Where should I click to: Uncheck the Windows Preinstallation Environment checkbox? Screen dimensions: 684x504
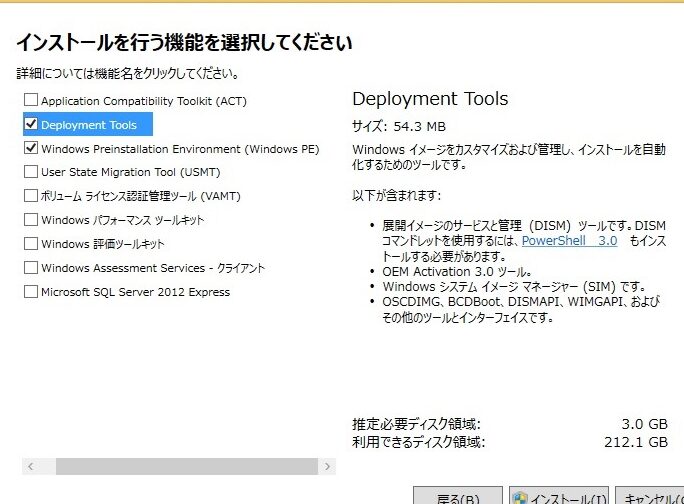tap(31, 149)
